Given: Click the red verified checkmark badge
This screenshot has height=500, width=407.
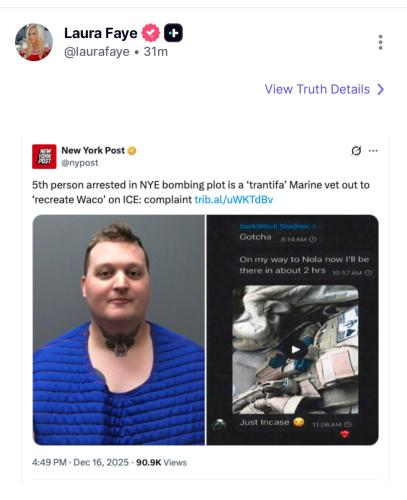Looking at the screenshot, I should pos(151,33).
